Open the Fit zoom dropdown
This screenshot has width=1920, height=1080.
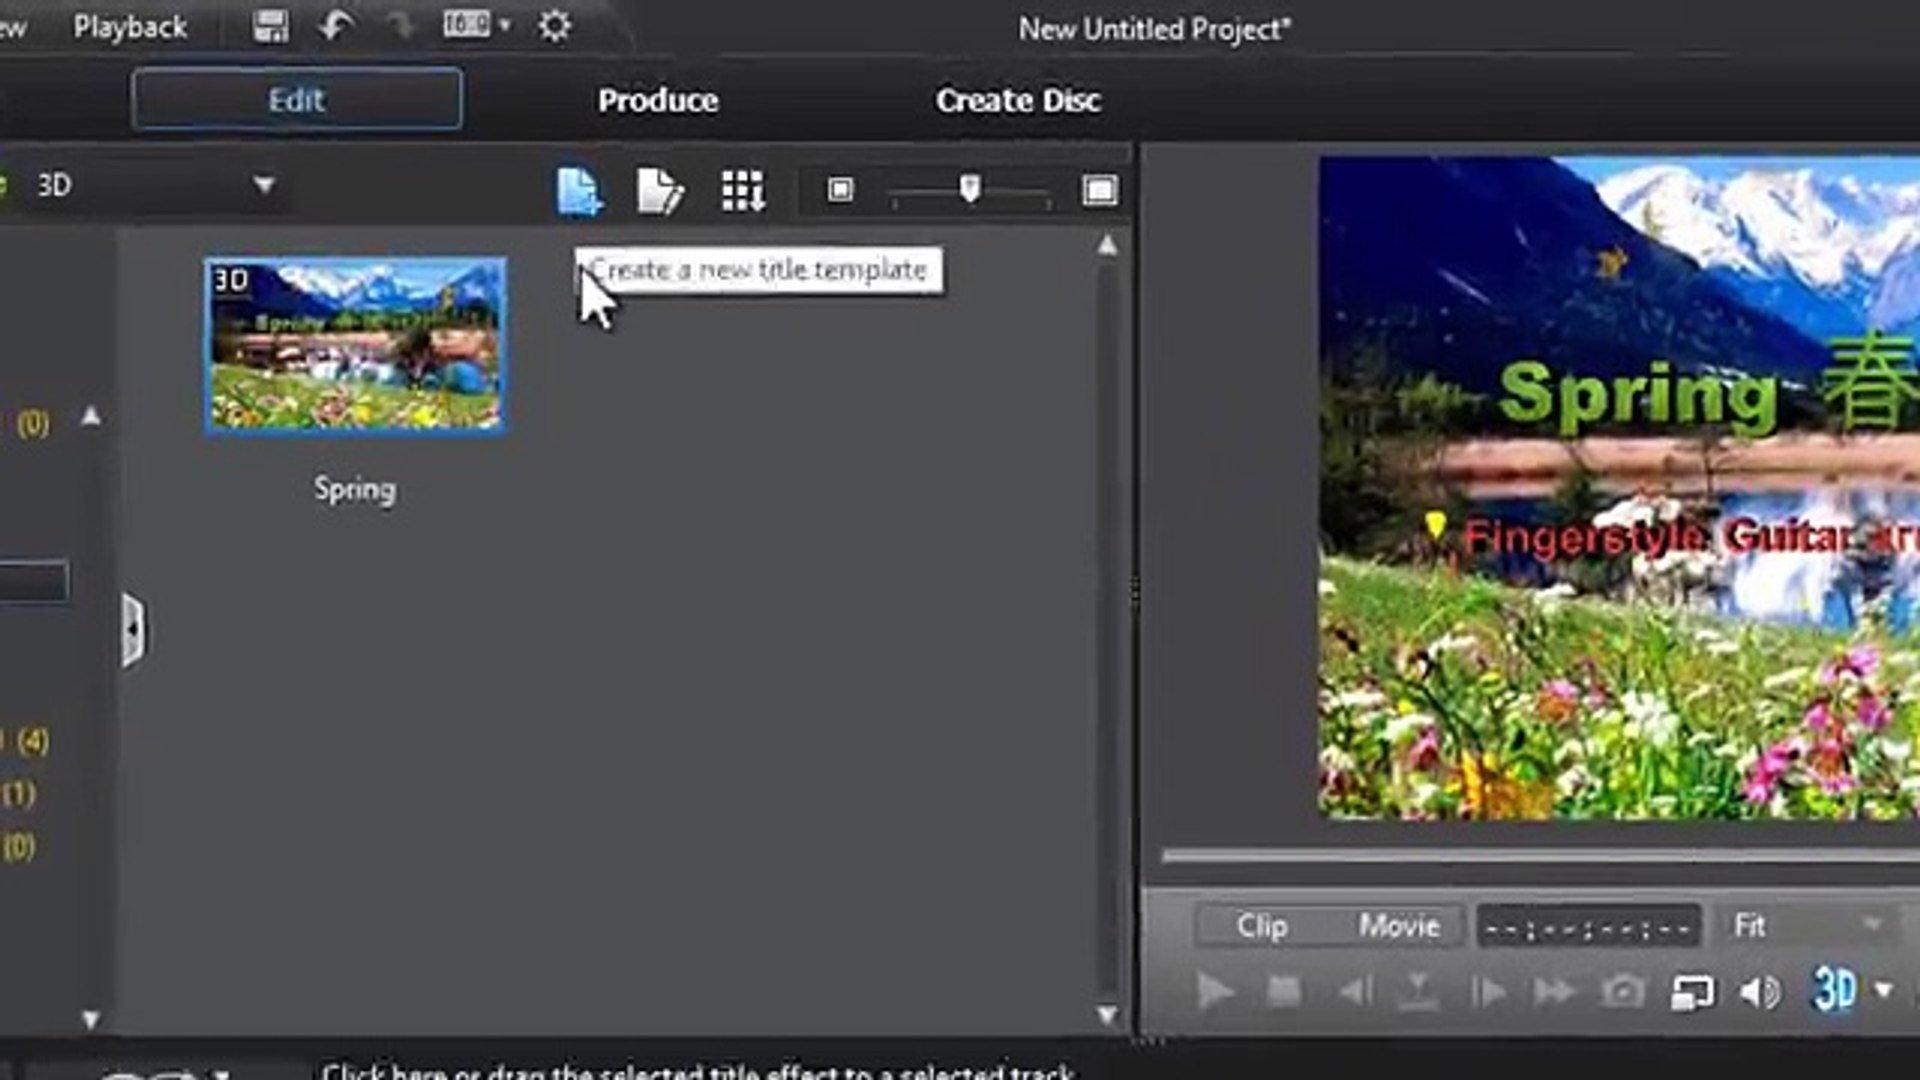(x=1872, y=925)
